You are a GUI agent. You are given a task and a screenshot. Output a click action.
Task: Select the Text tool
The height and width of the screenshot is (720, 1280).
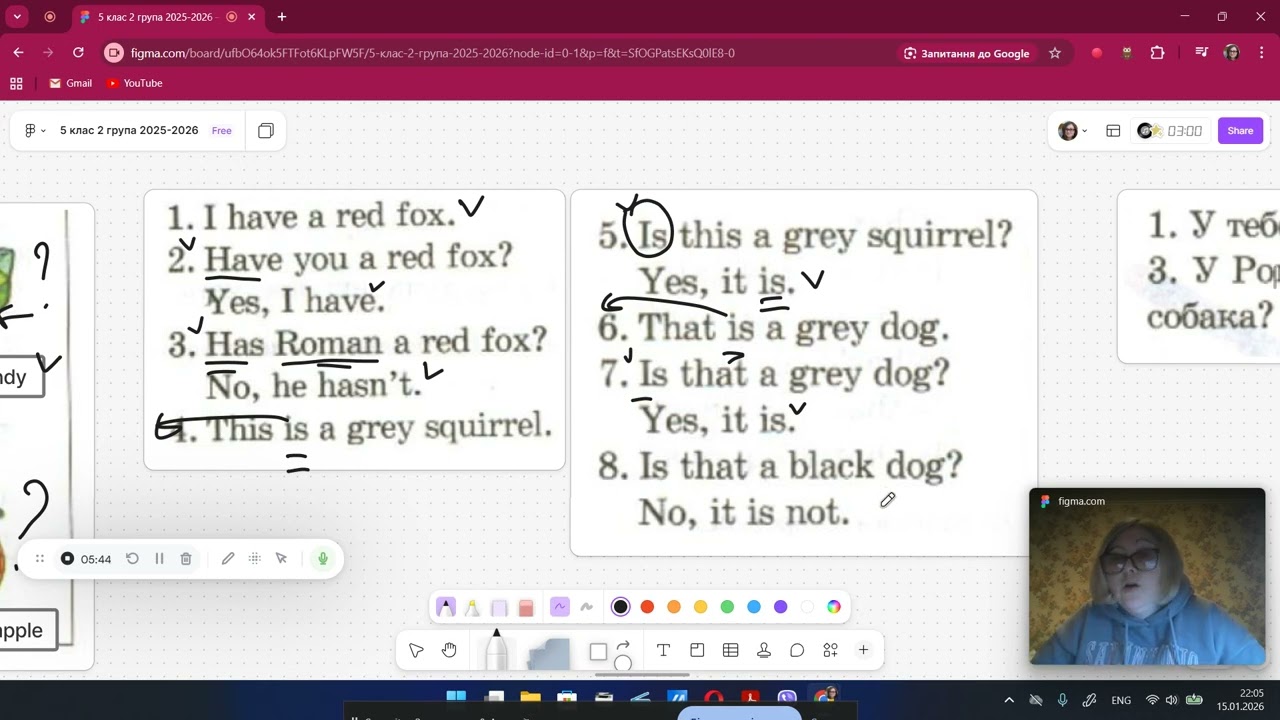click(663, 651)
